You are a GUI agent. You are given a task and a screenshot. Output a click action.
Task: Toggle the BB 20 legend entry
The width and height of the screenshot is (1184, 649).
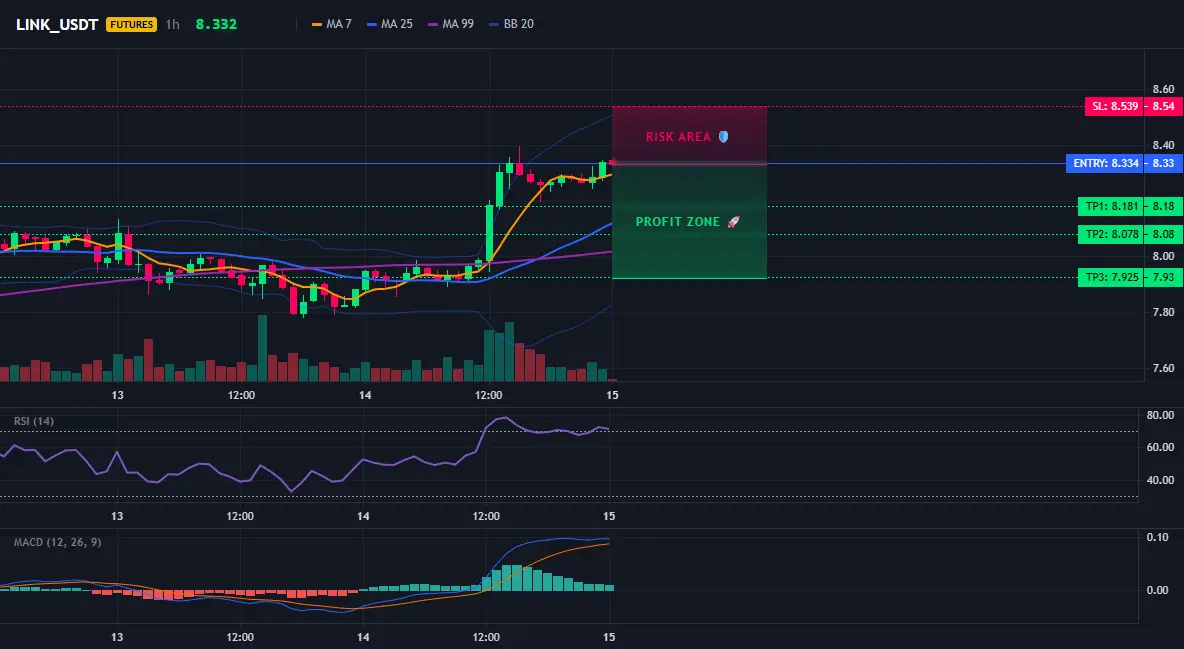coord(511,24)
